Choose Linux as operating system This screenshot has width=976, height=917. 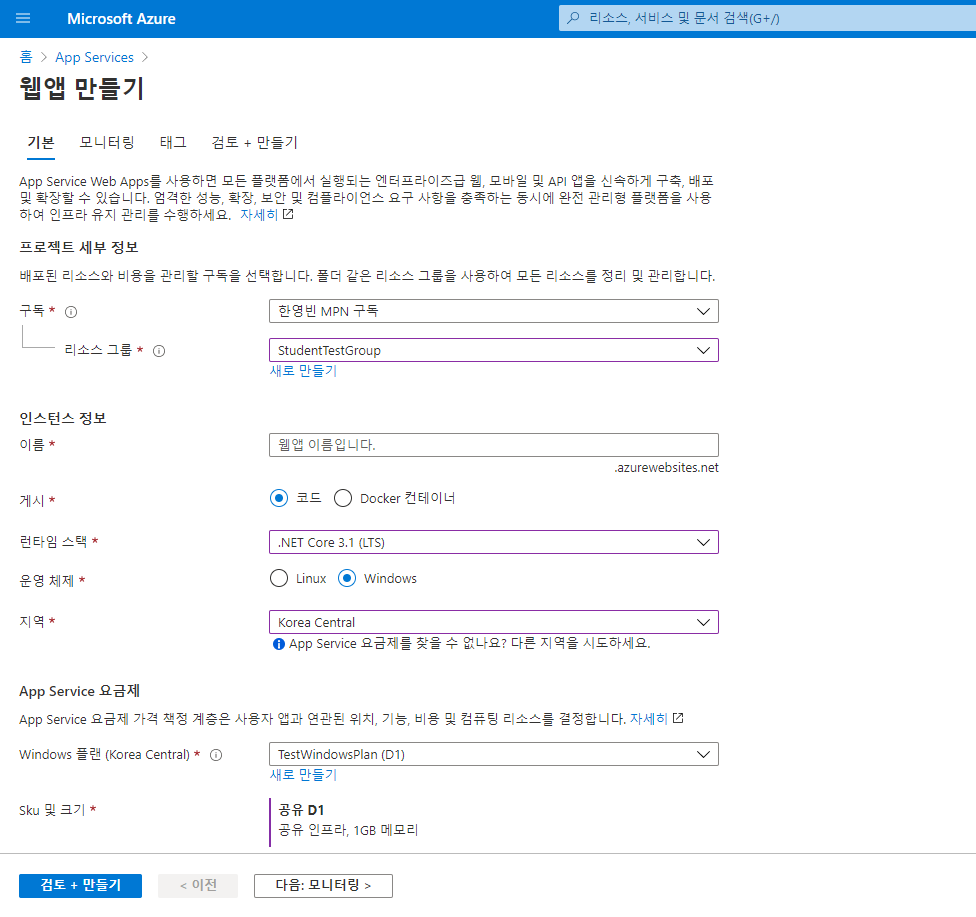(x=279, y=578)
